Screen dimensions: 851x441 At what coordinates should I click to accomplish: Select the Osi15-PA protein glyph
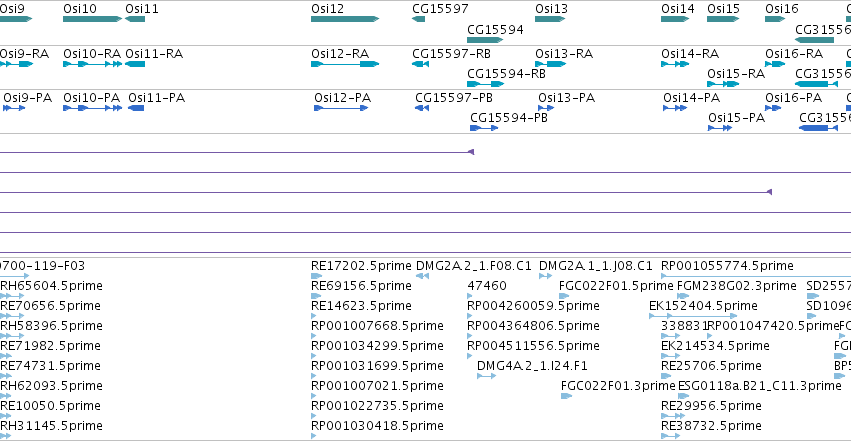click(720, 128)
